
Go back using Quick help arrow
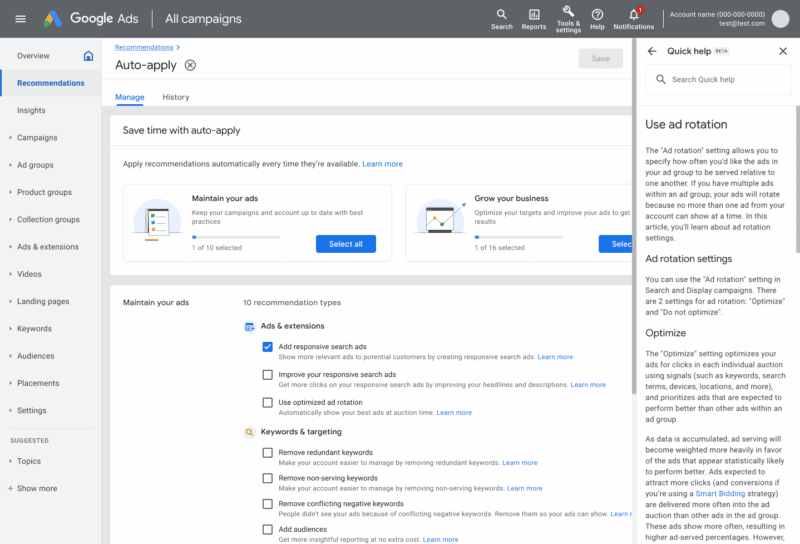tap(652, 51)
